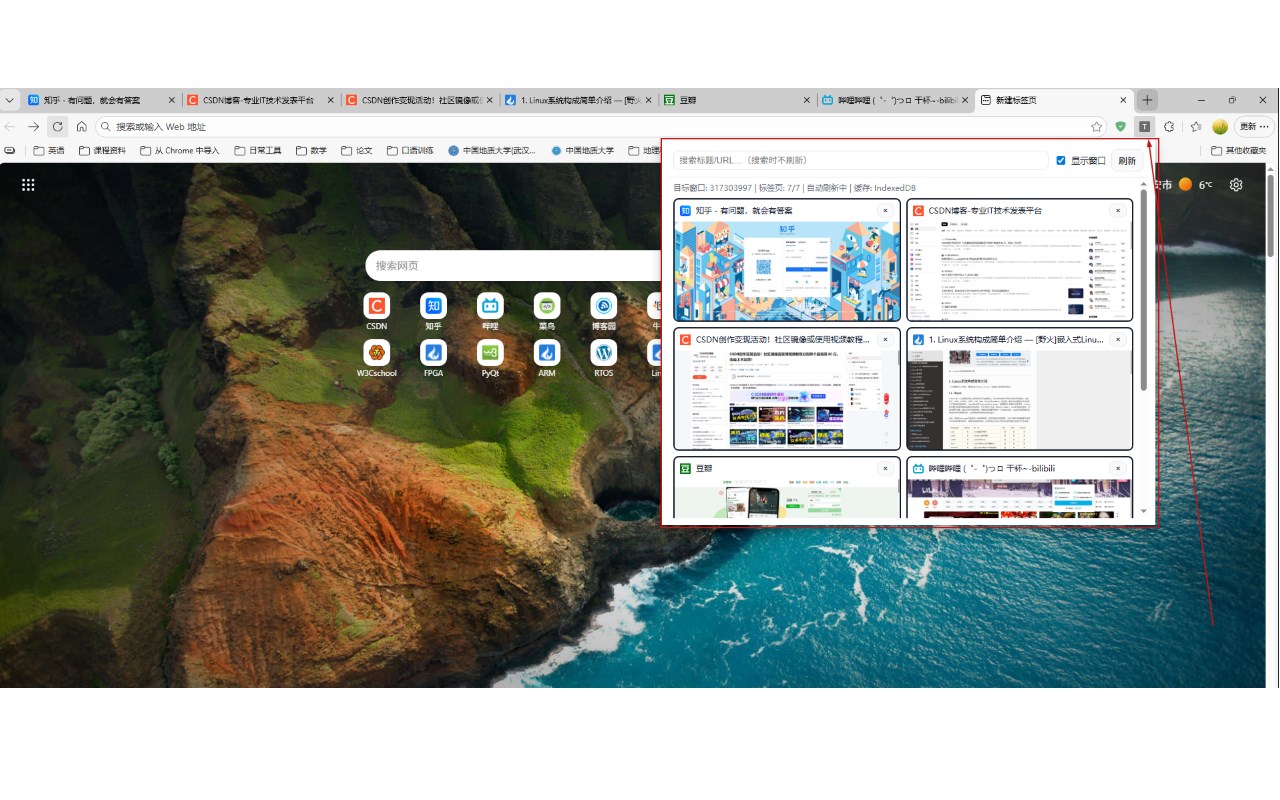The height and width of the screenshot is (800, 1280).
Task: Reload the page with the refresh icon
Action: (x=58, y=127)
